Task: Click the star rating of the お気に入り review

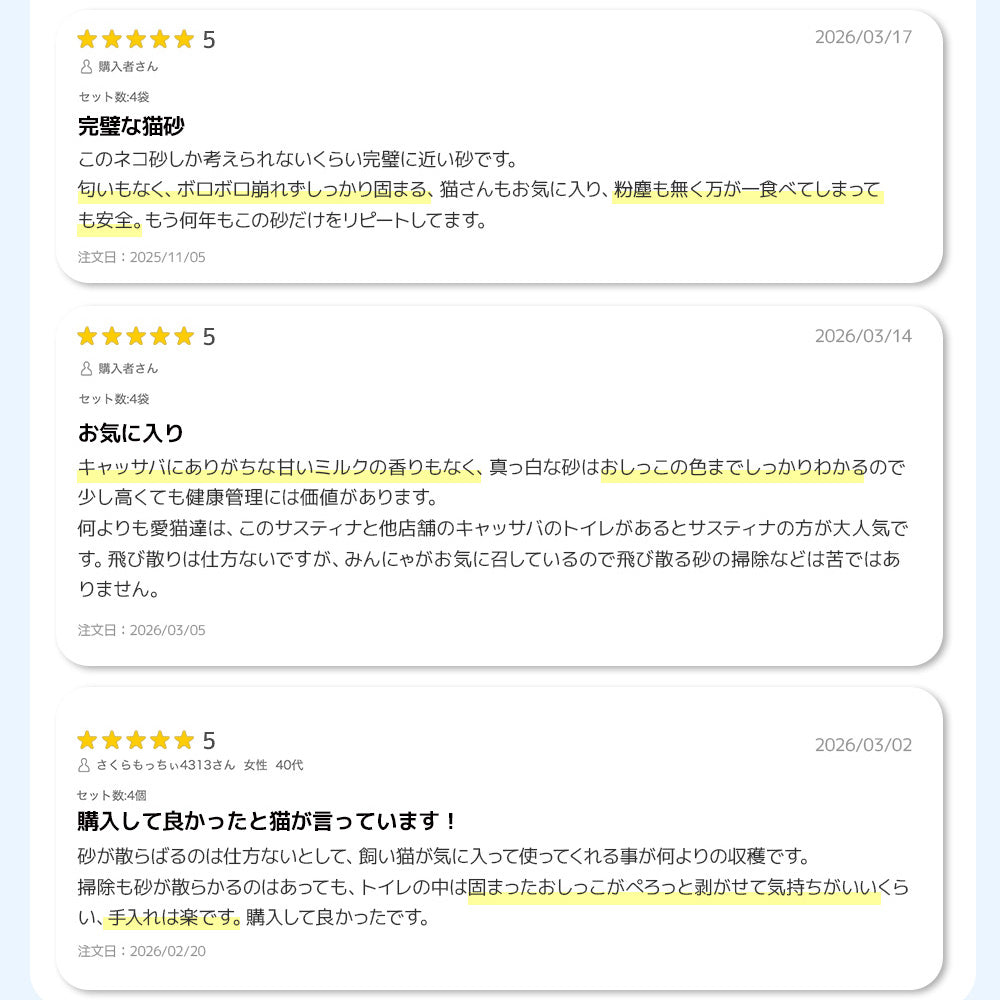Action: pyautogui.click(x=135, y=337)
